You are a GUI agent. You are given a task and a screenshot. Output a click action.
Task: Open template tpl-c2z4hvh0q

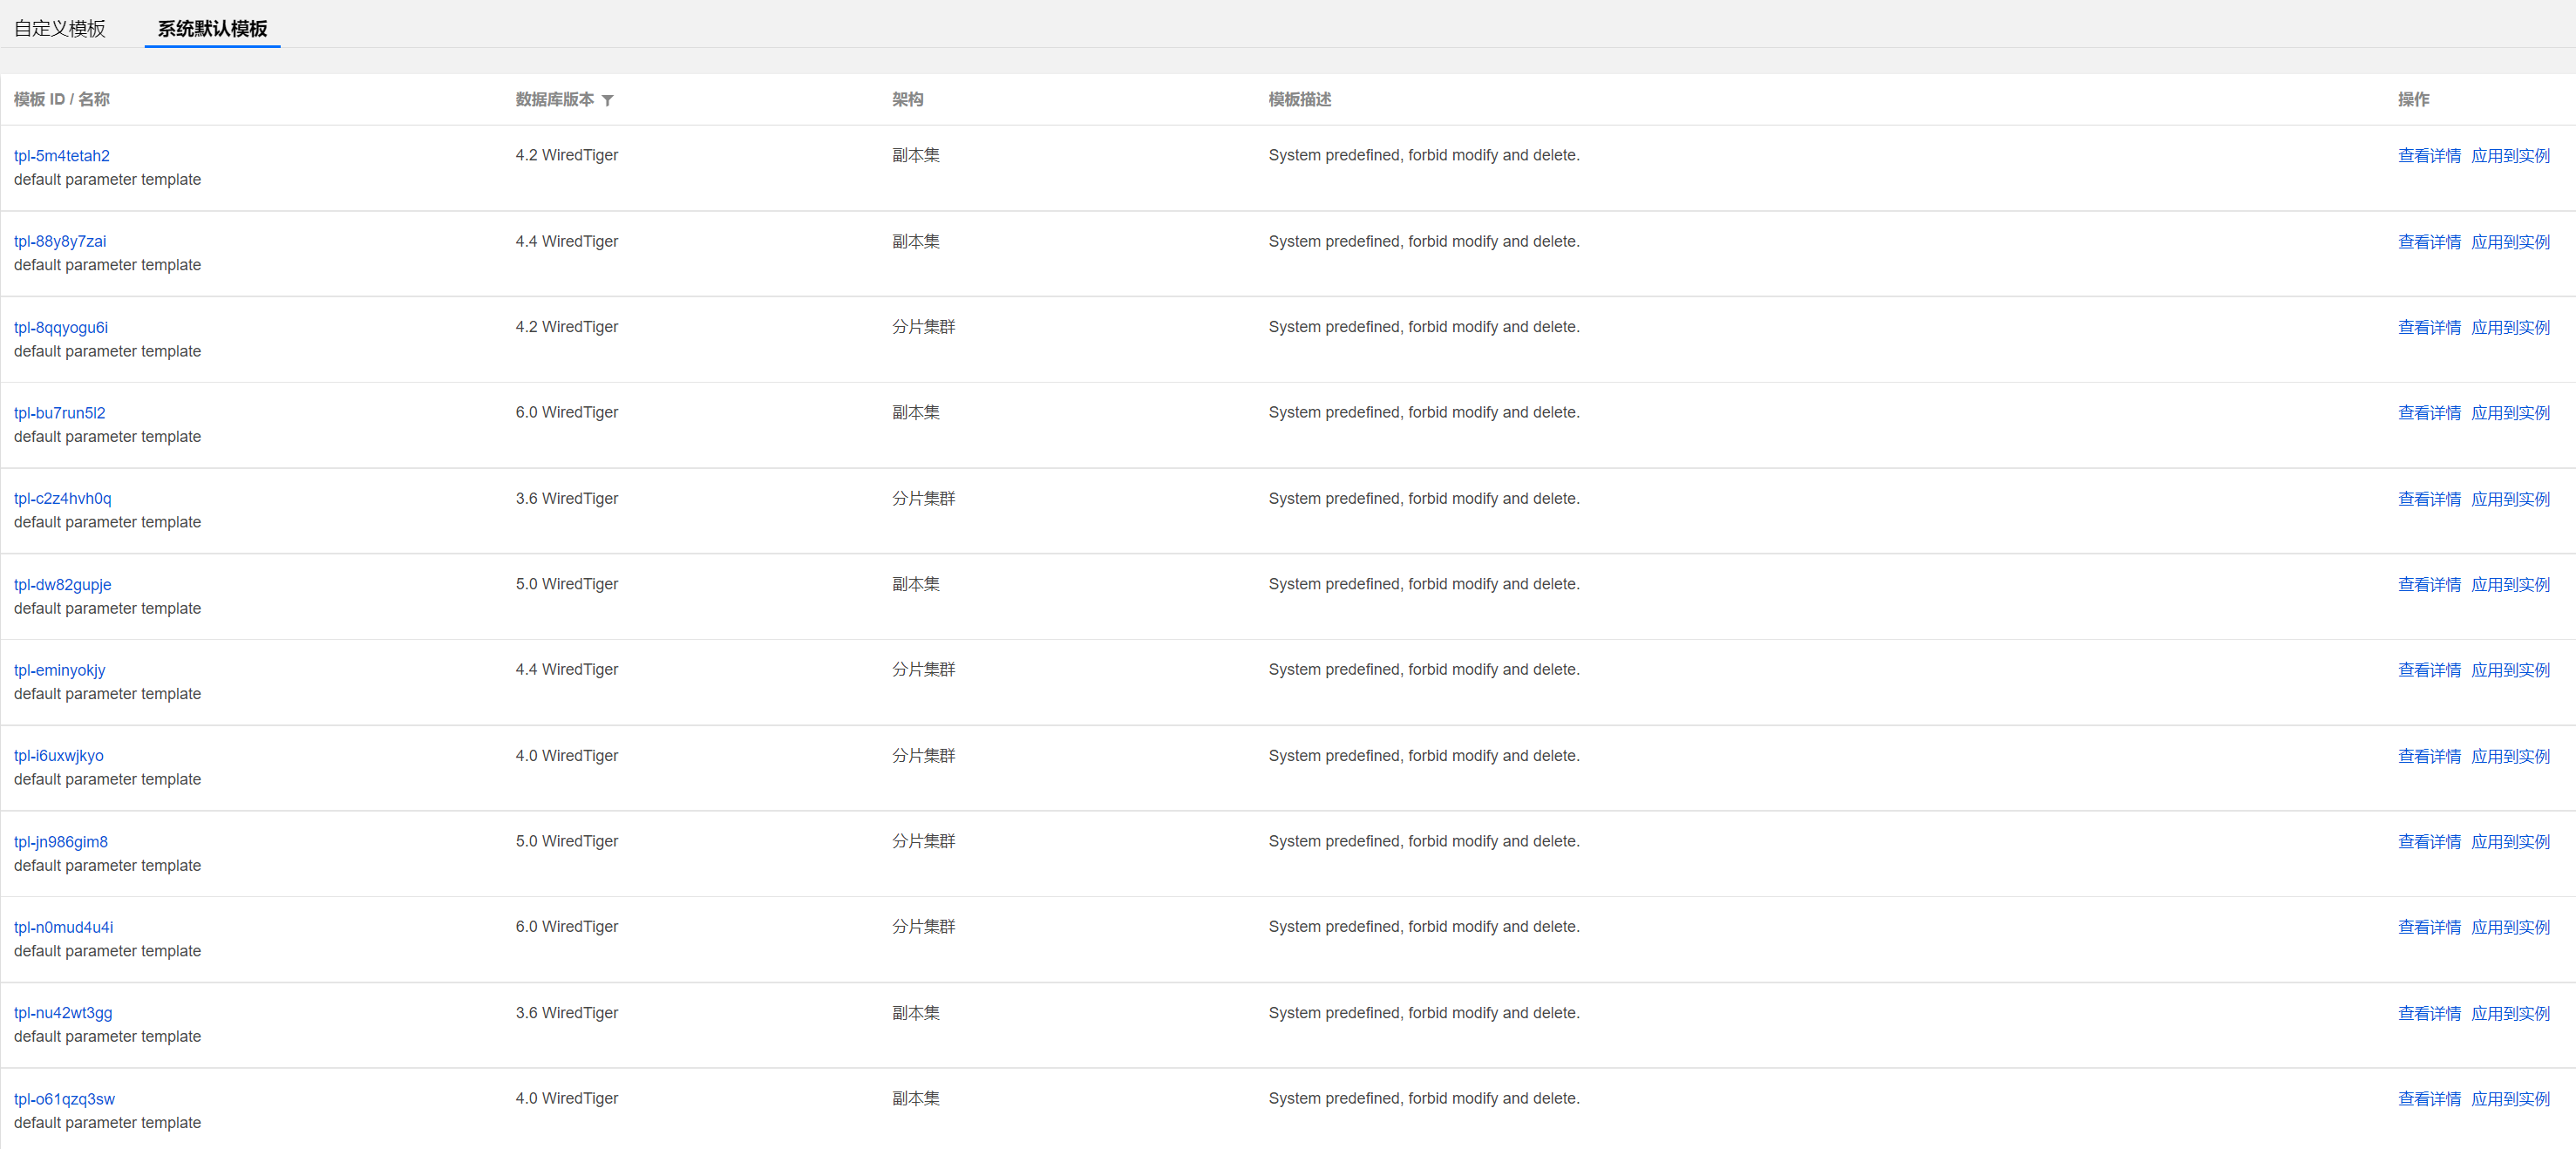pyautogui.click(x=63, y=498)
